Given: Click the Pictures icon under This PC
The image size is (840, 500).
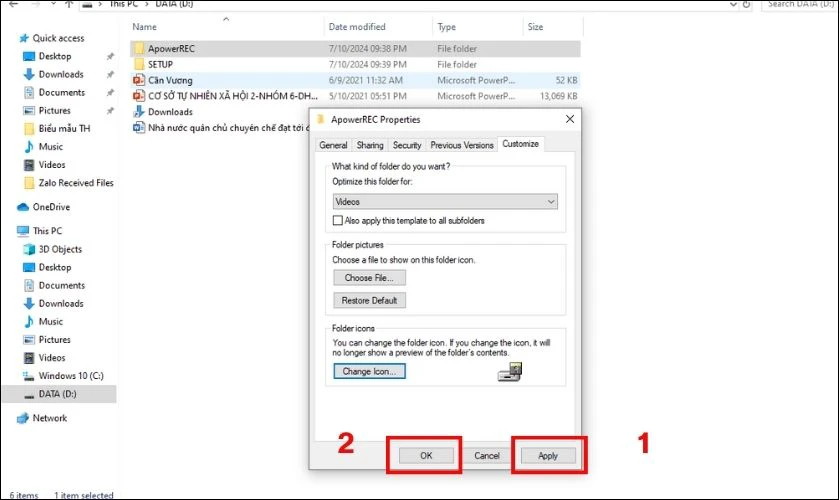Looking at the screenshot, I should tap(29, 340).
